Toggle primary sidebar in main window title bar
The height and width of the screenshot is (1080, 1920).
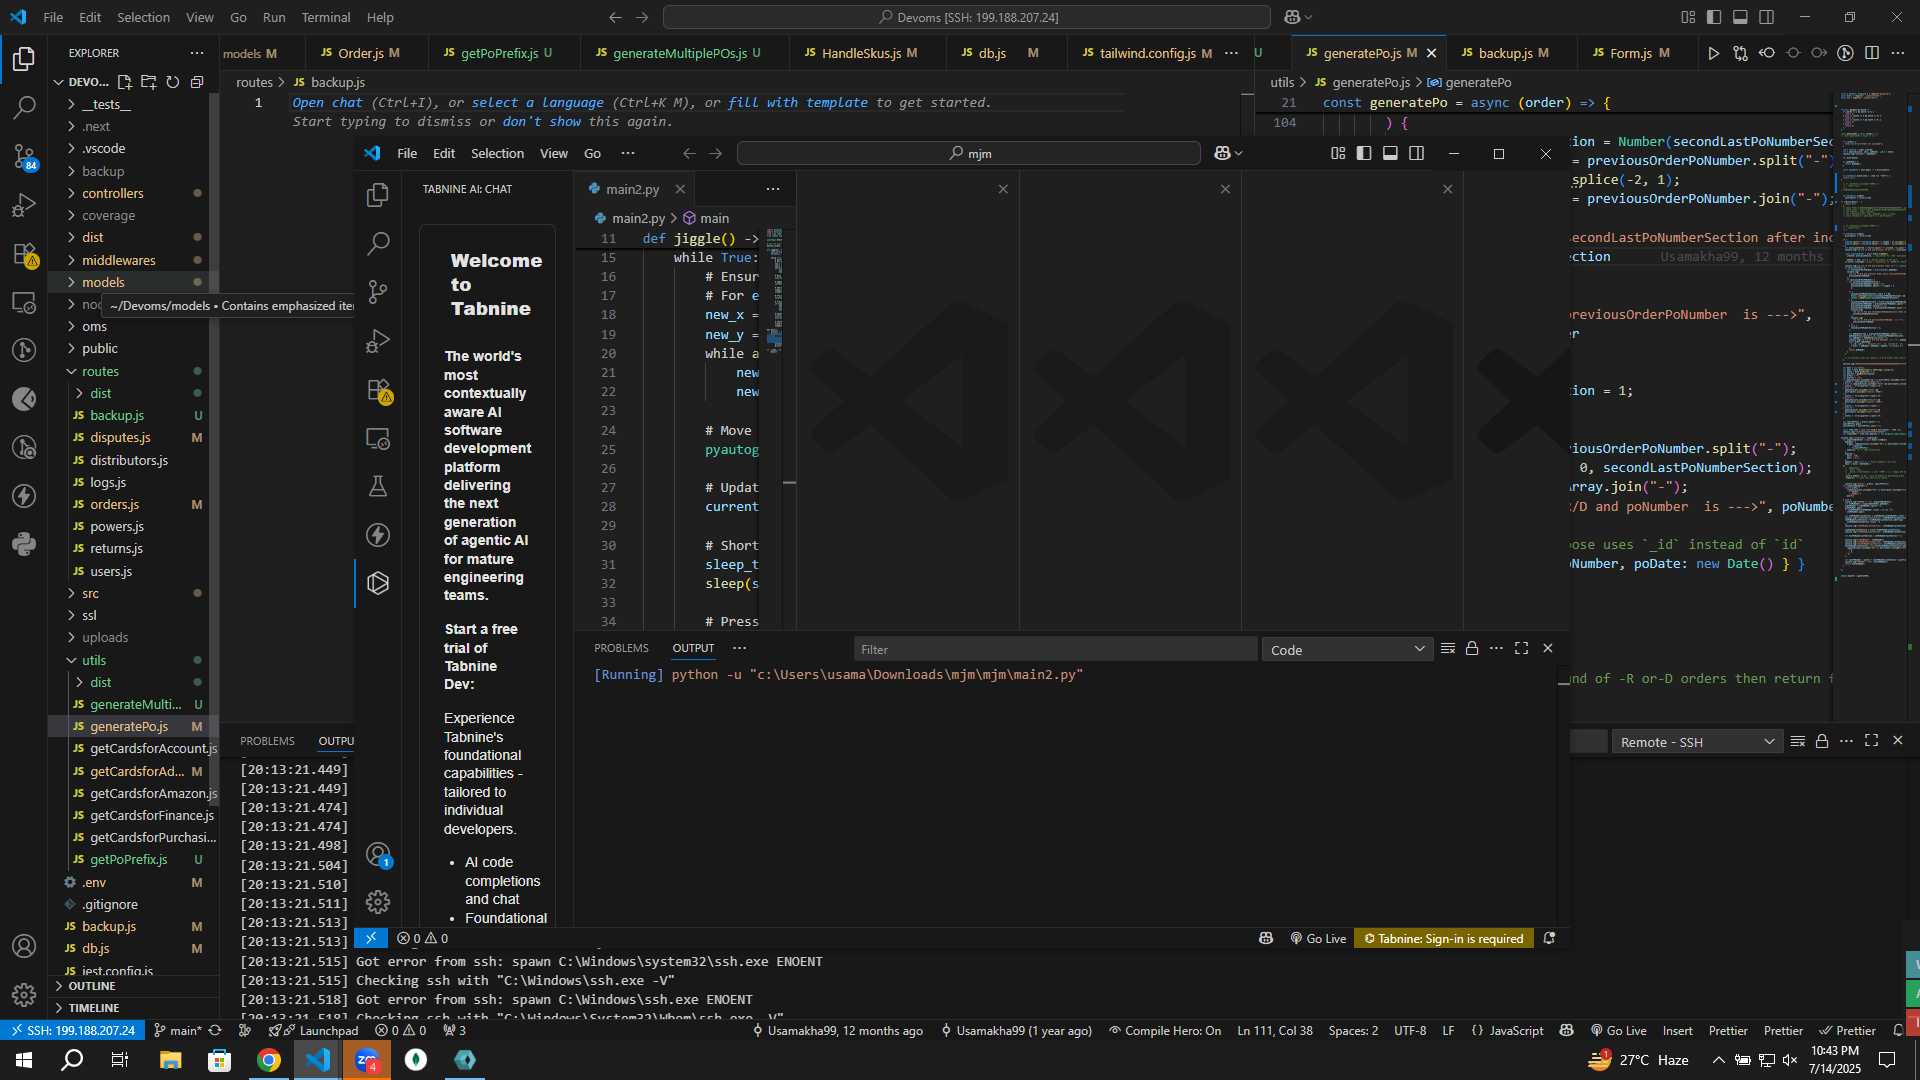click(x=1714, y=17)
